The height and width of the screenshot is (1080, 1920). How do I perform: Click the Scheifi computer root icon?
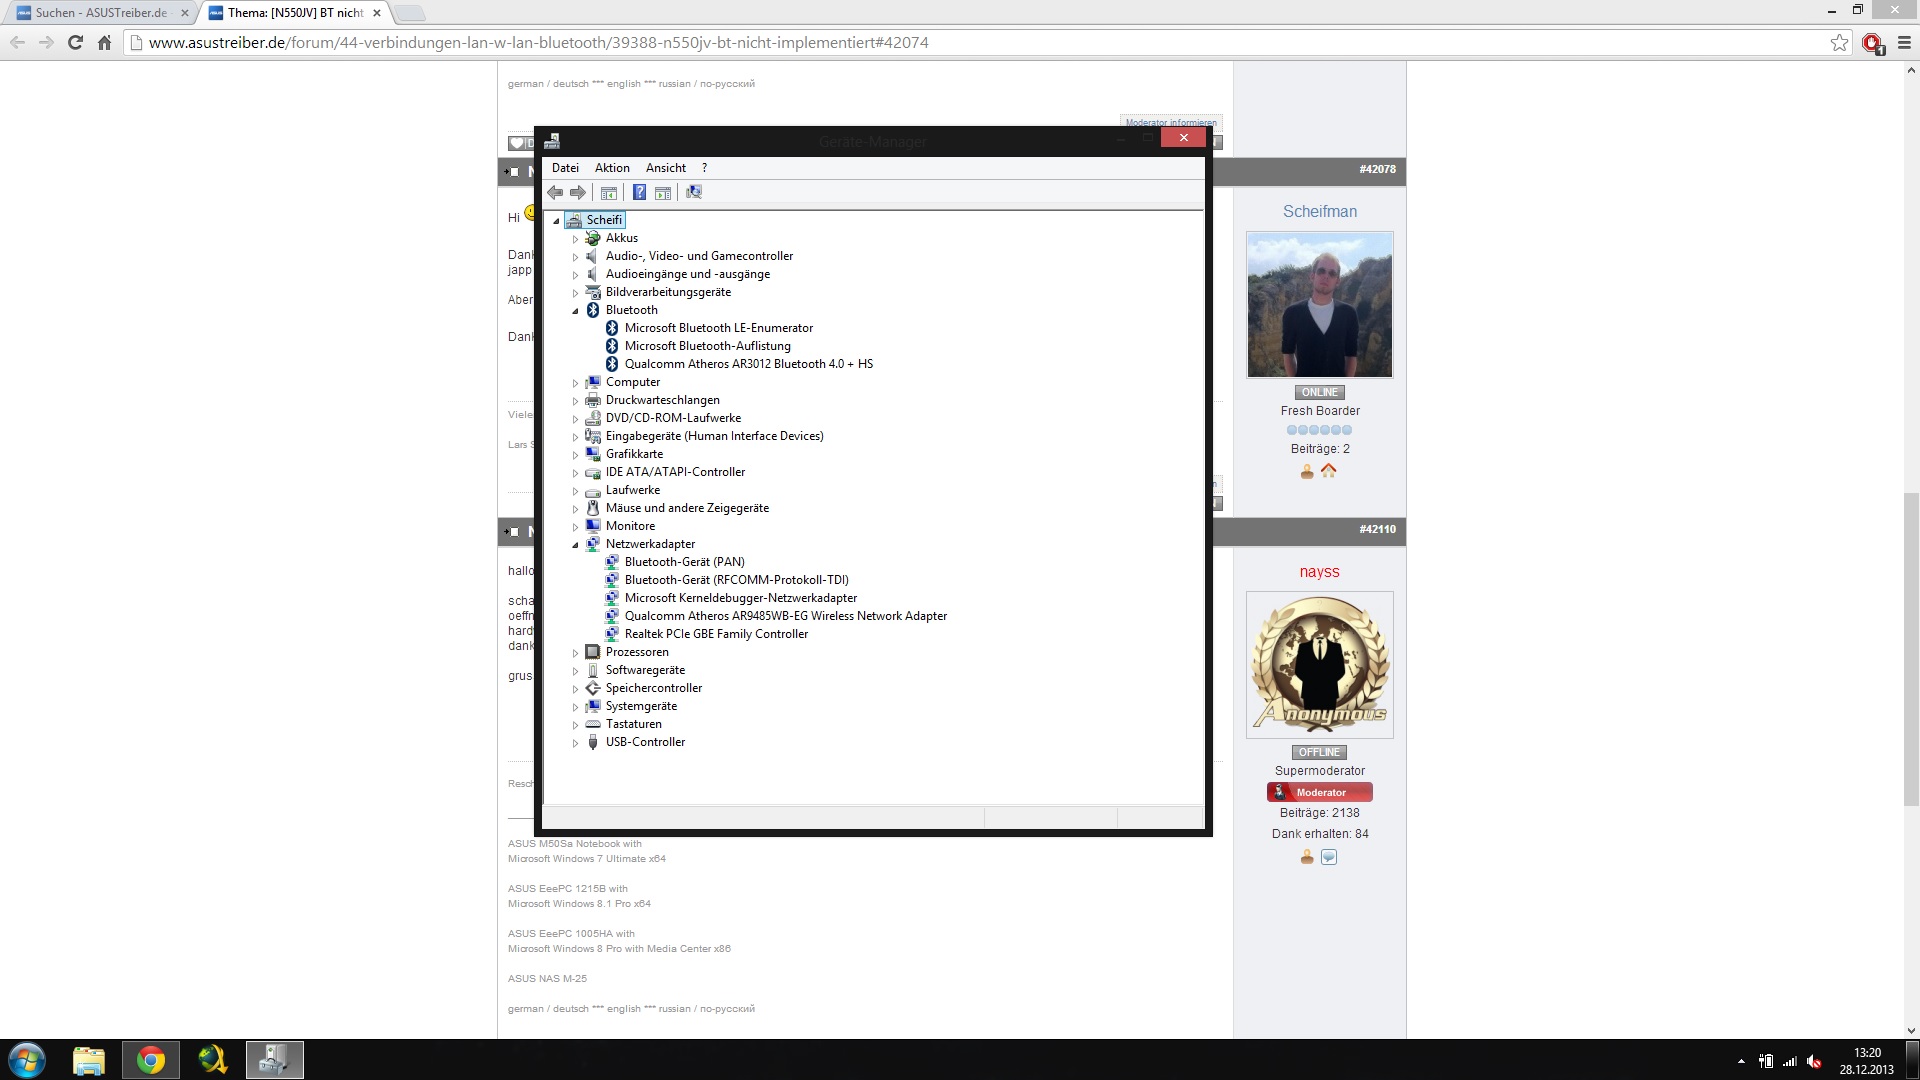(574, 220)
